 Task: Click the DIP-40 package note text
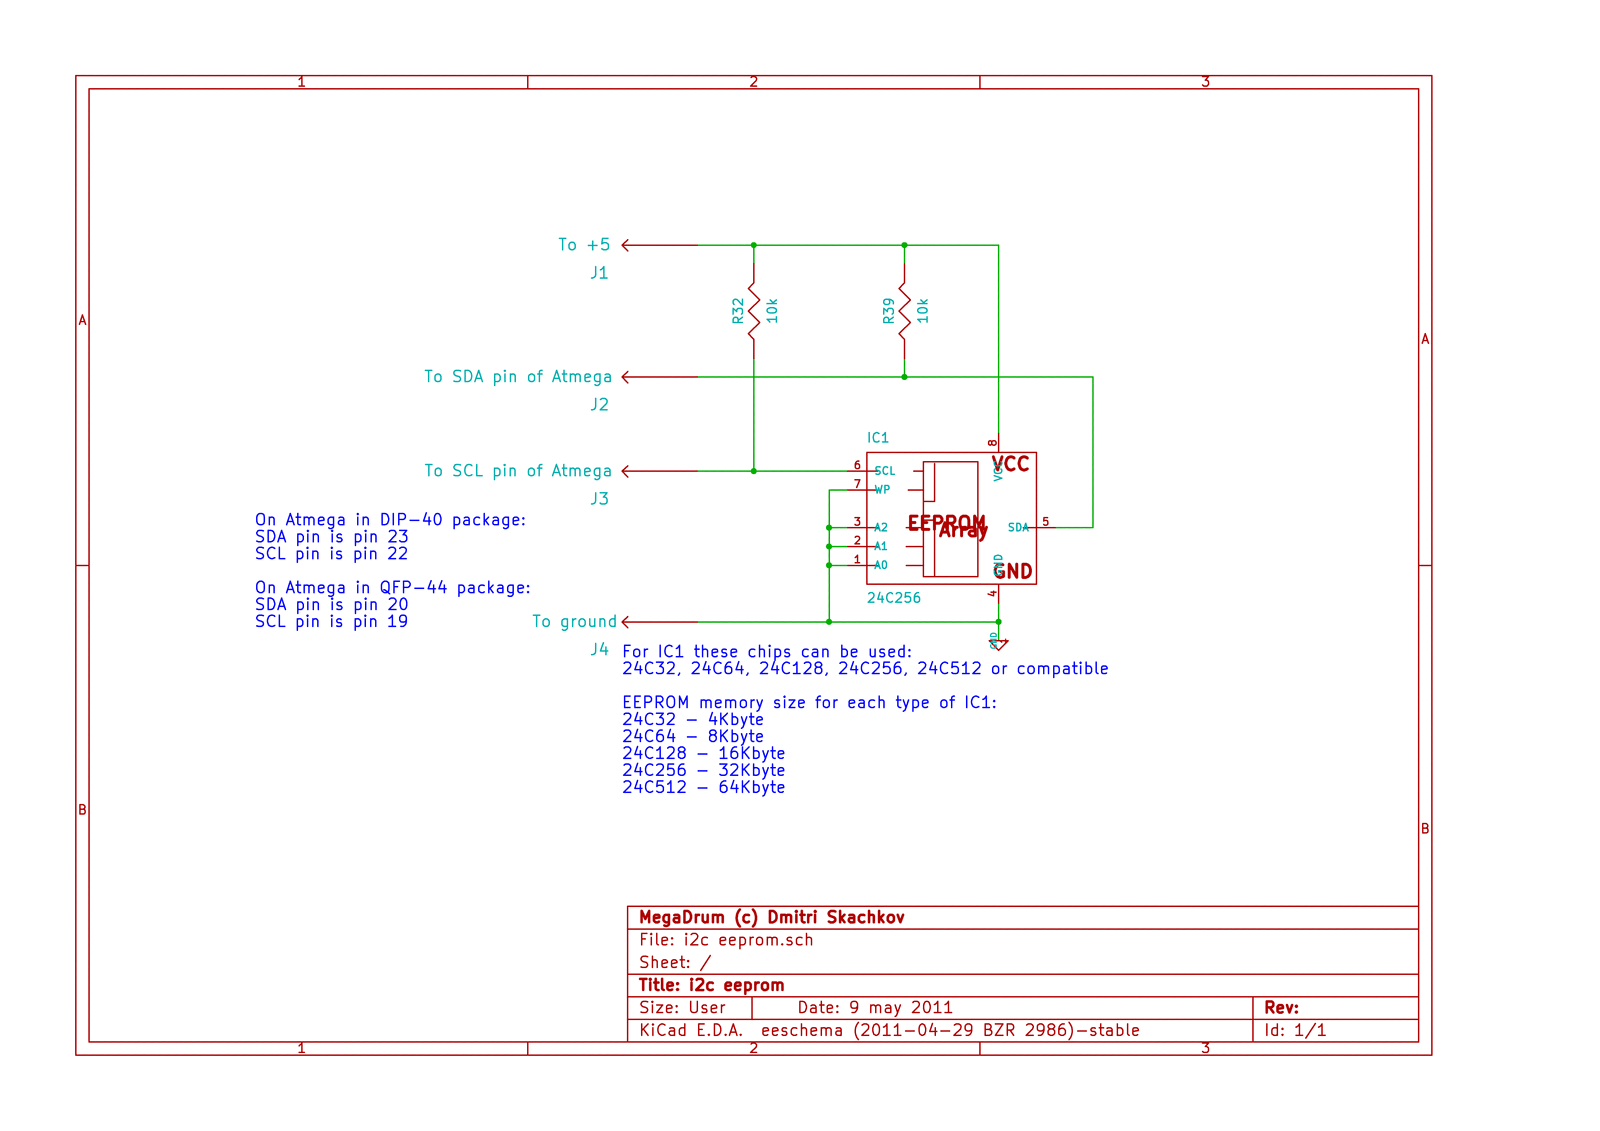pos(390,520)
